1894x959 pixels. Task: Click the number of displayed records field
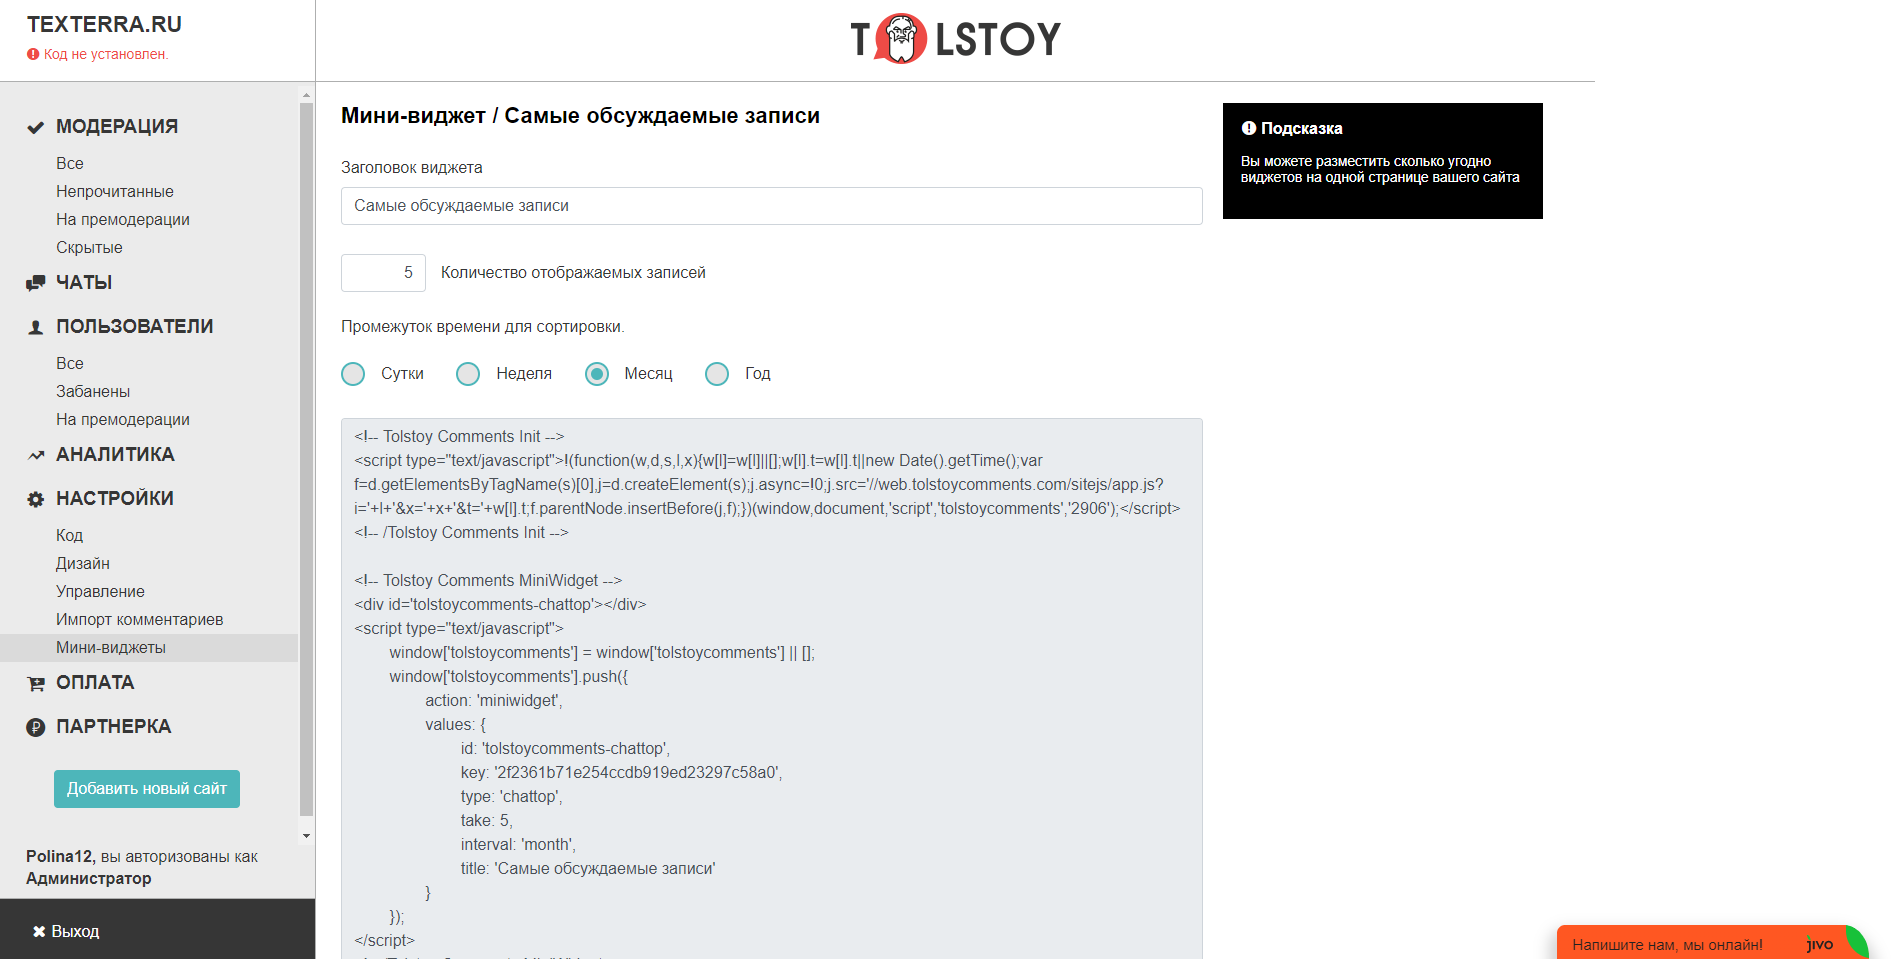click(x=383, y=273)
